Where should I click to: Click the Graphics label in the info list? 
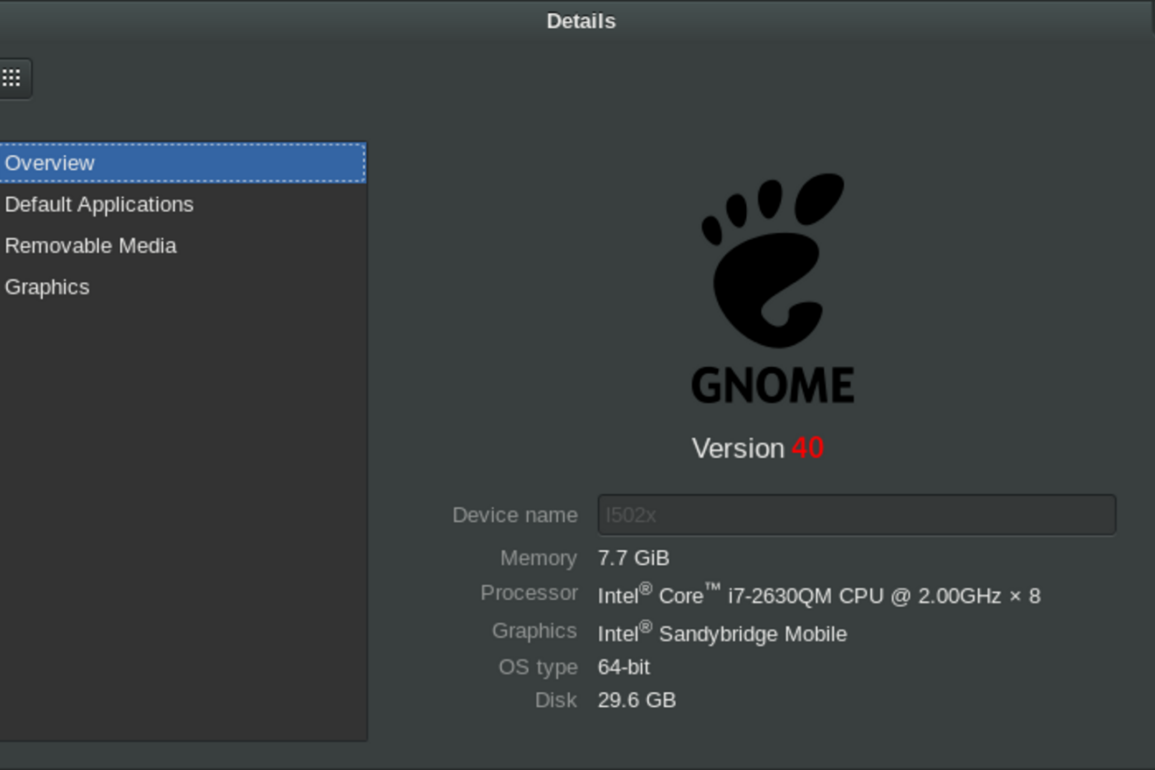tap(534, 631)
